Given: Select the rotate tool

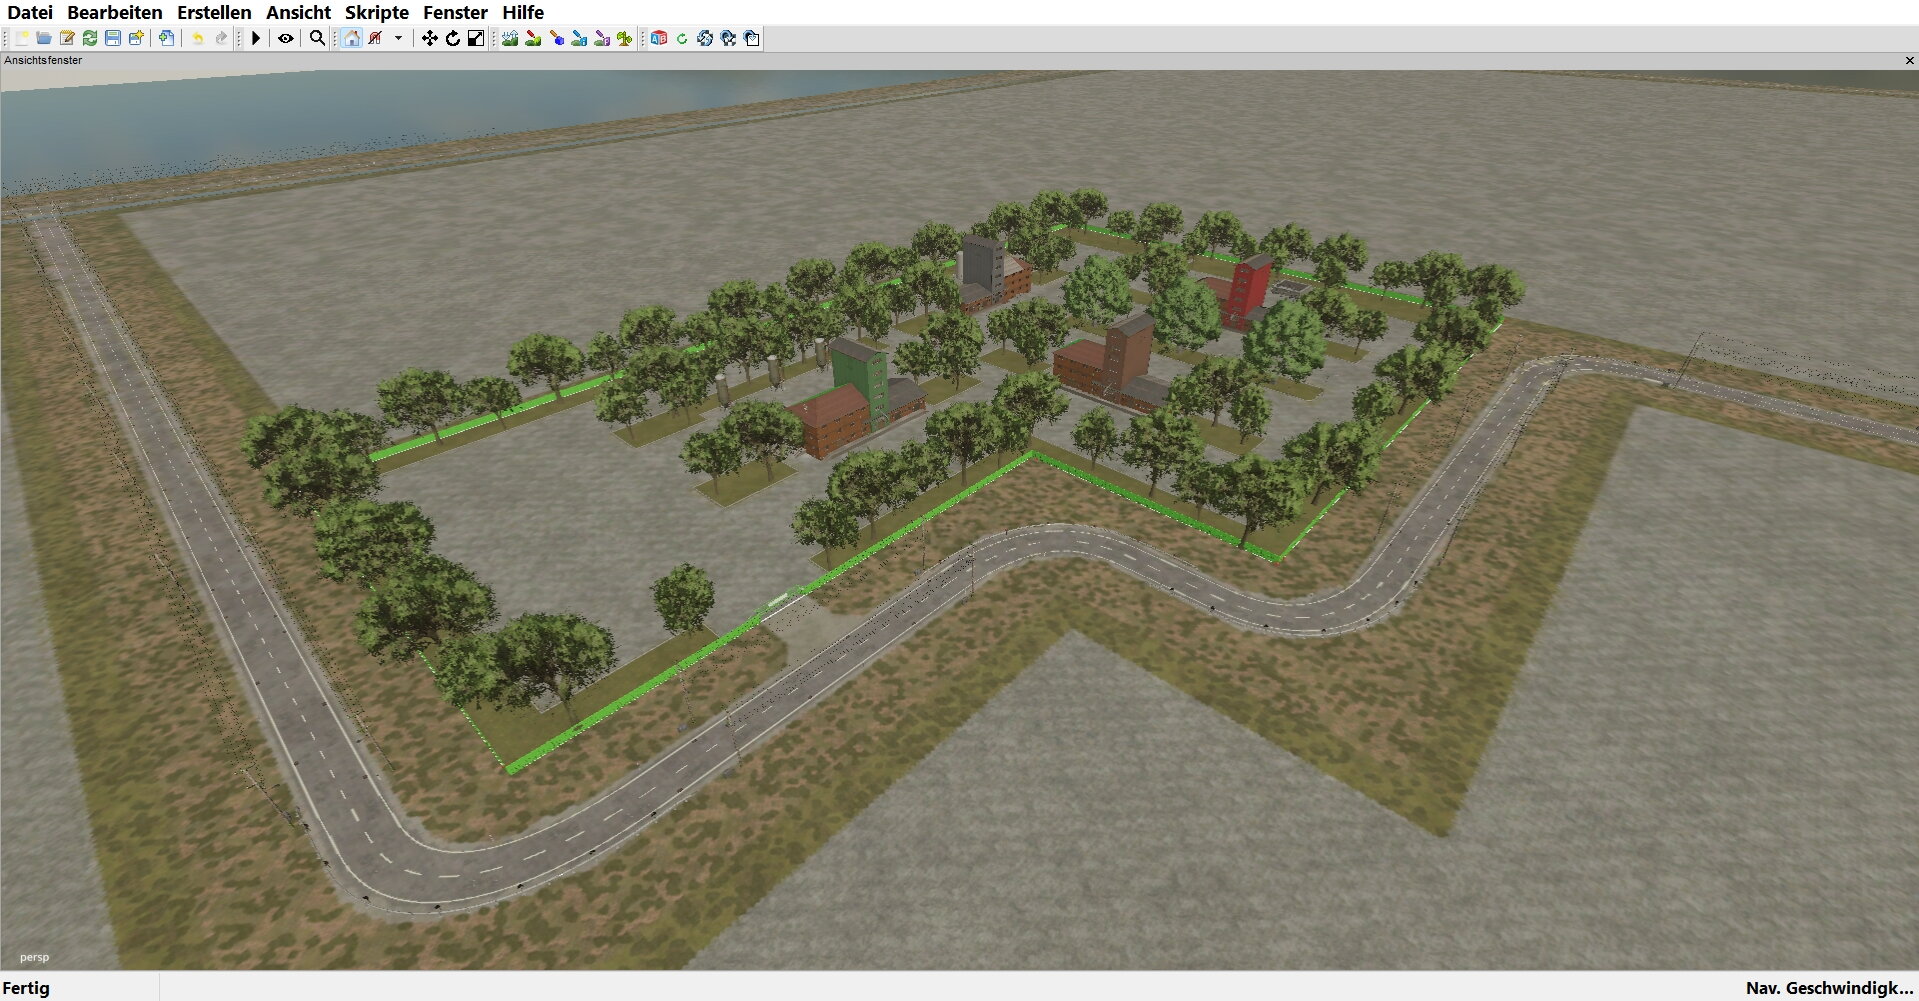Looking at the screenshot, I should [453, 38].
